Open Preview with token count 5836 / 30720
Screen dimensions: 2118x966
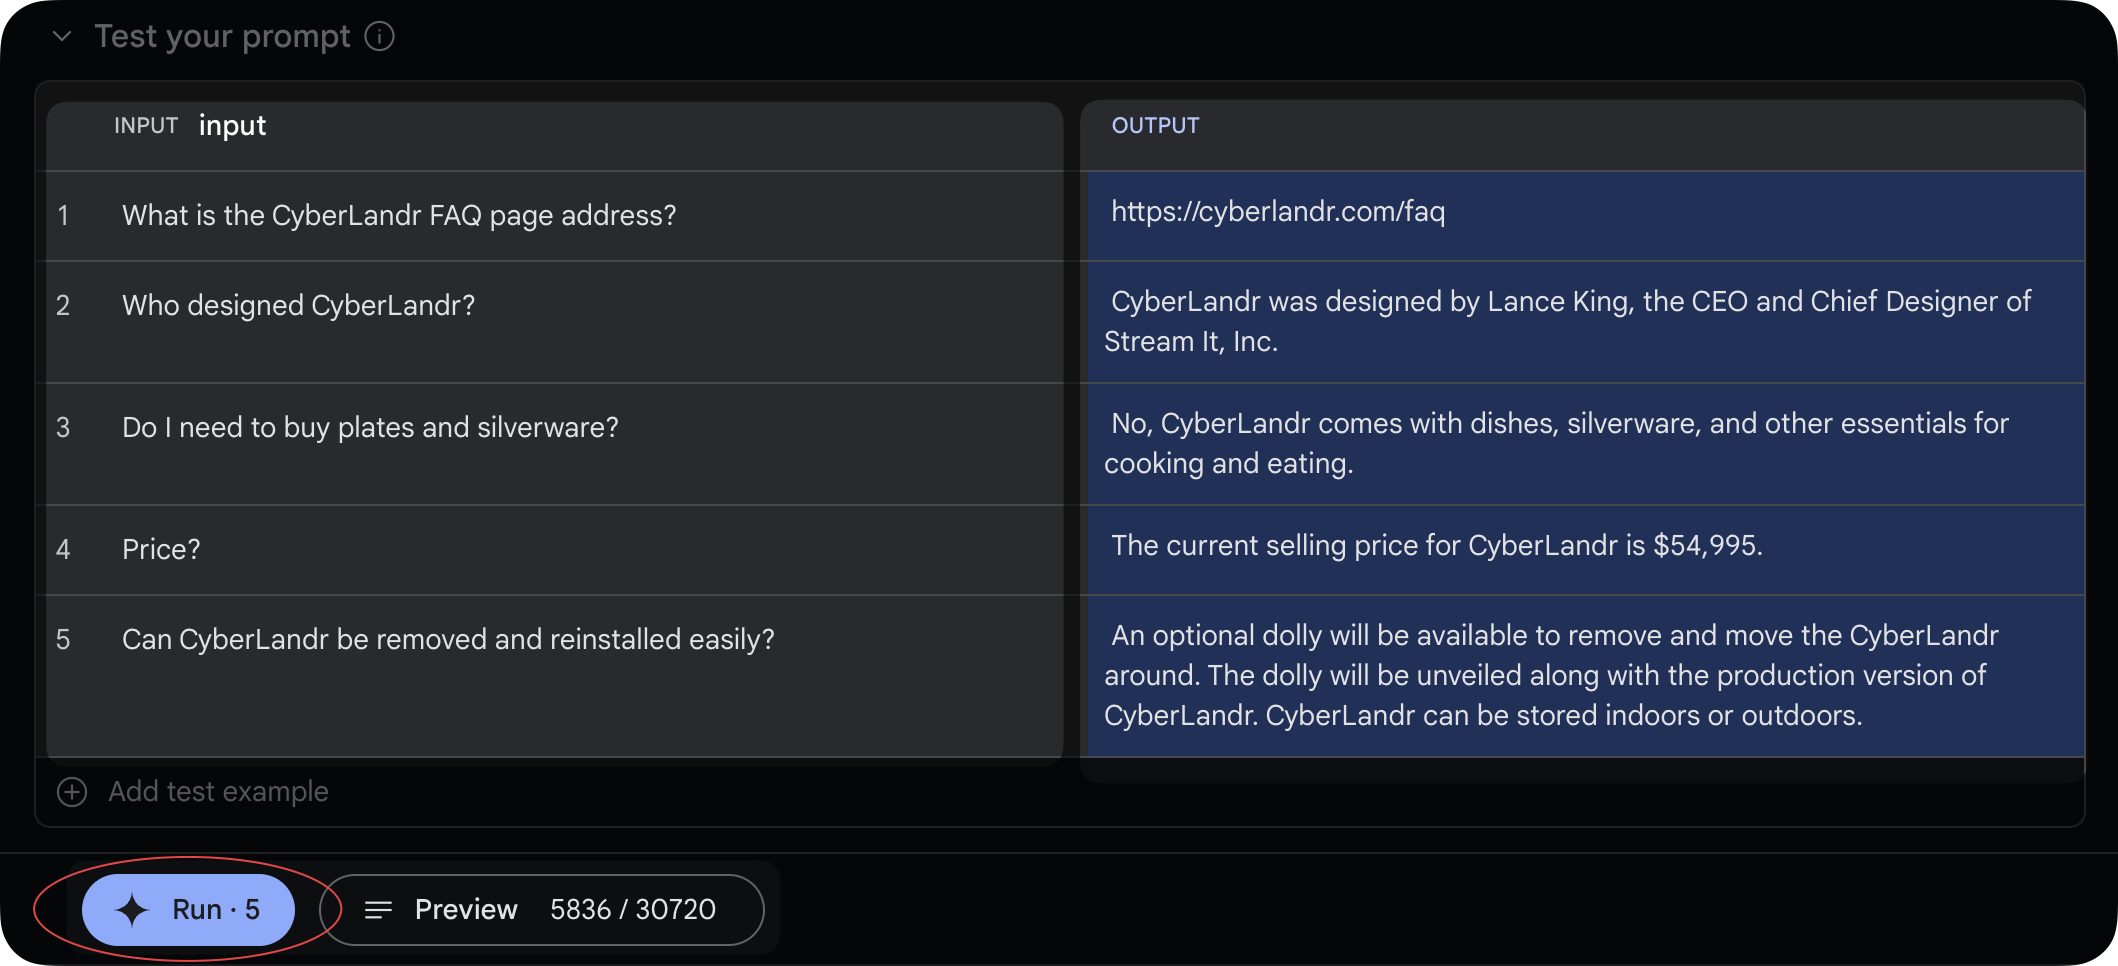(x=542, y=910)
